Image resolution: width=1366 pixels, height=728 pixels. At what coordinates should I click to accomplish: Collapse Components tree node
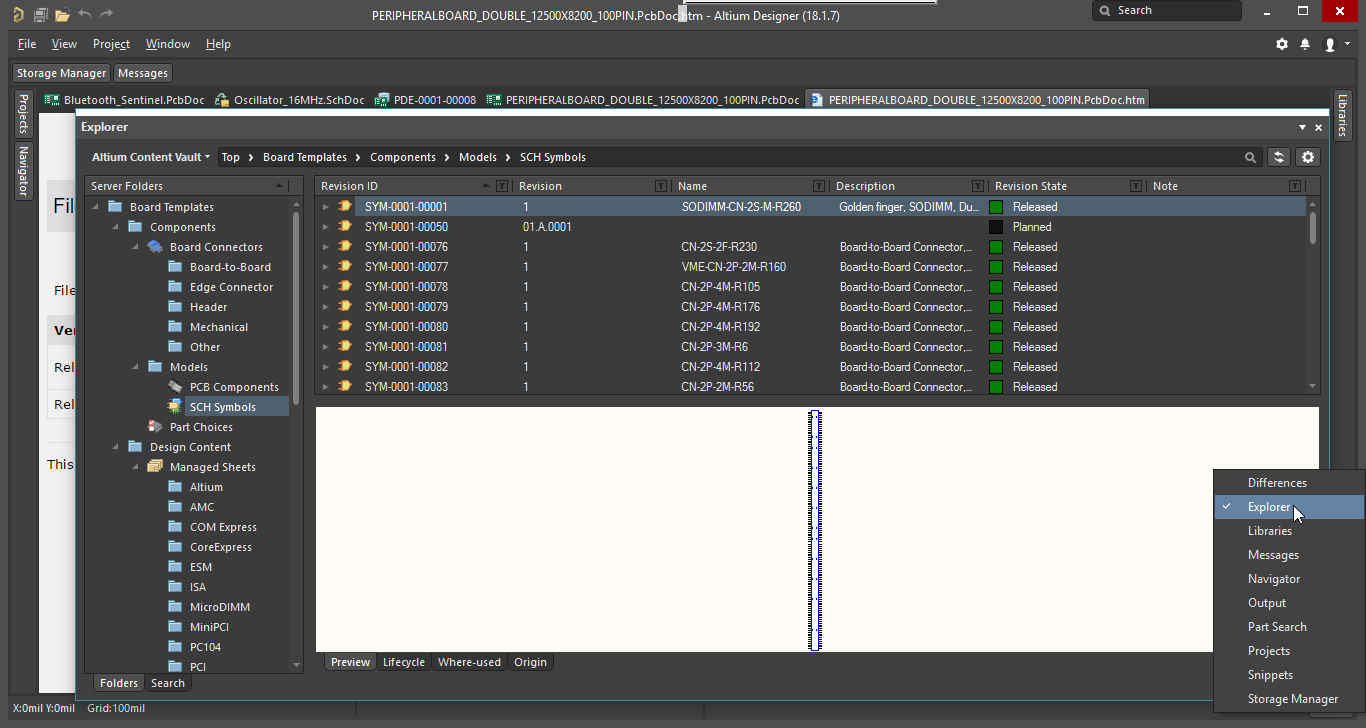(x=116, y=227)
